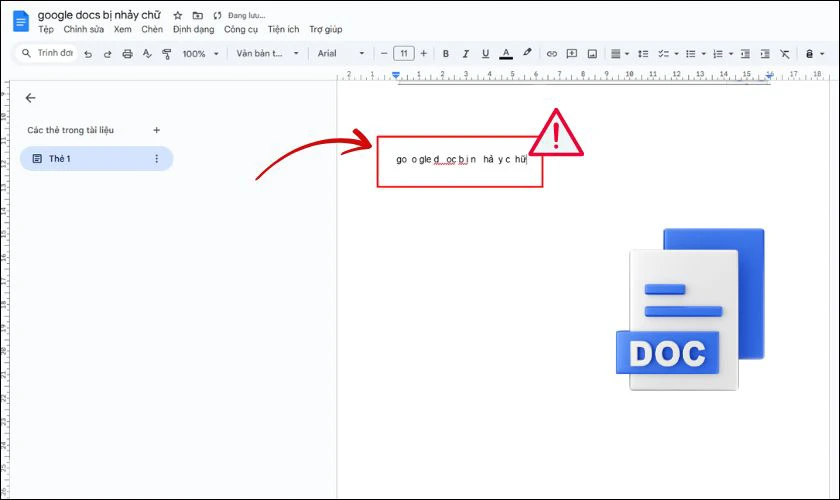Click the left indent marker on the ruler
This screenshot has width=840, height=500.
coord(396,75)
